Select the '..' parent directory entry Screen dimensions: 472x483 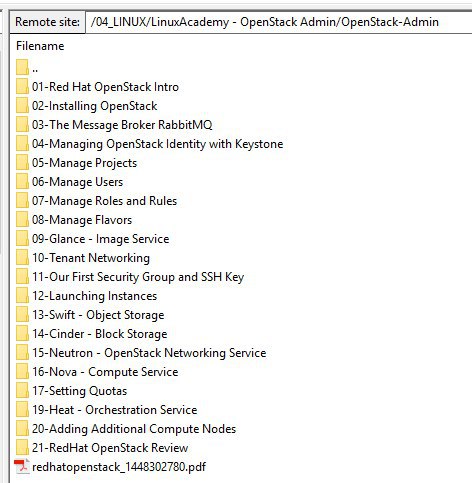click(35, 69)
